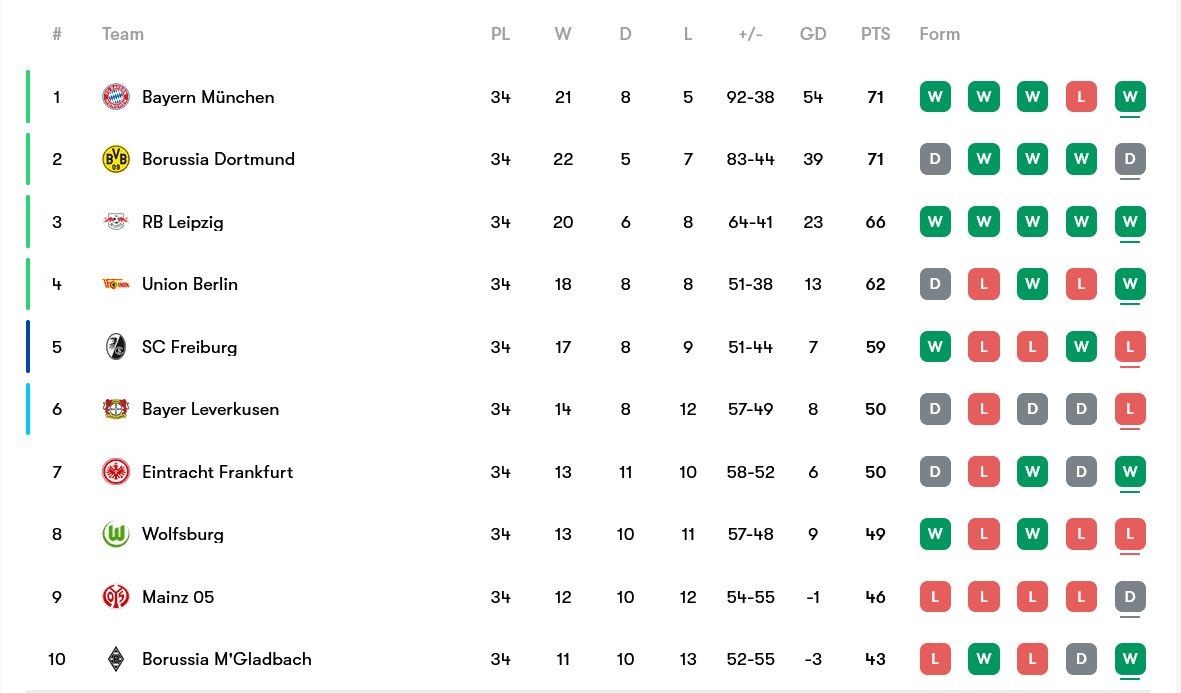Click the Eintracht Frankfurt eagle logo
The width and height of the screenshot is (1181, 693).
(116, 472)
